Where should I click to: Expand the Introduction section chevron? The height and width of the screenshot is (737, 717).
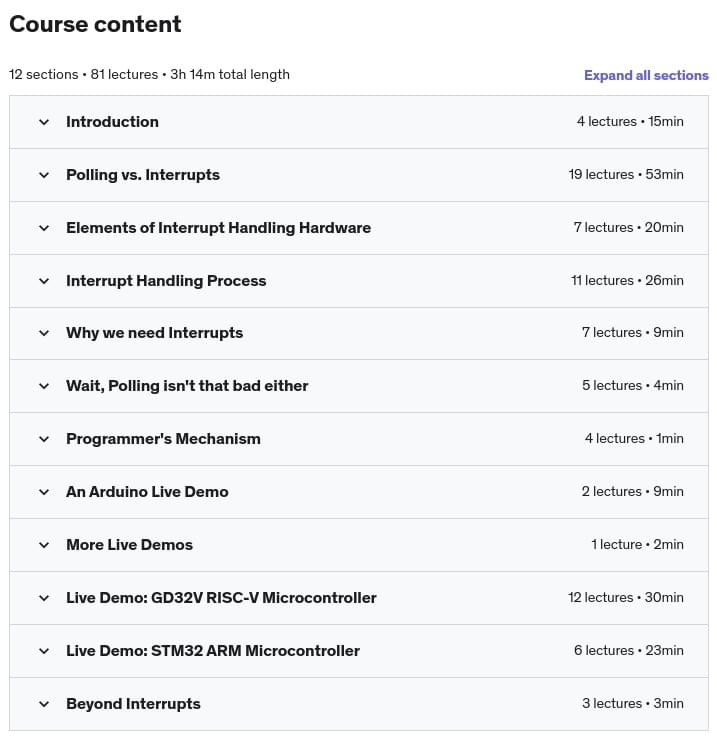click(x=44, y=122)
